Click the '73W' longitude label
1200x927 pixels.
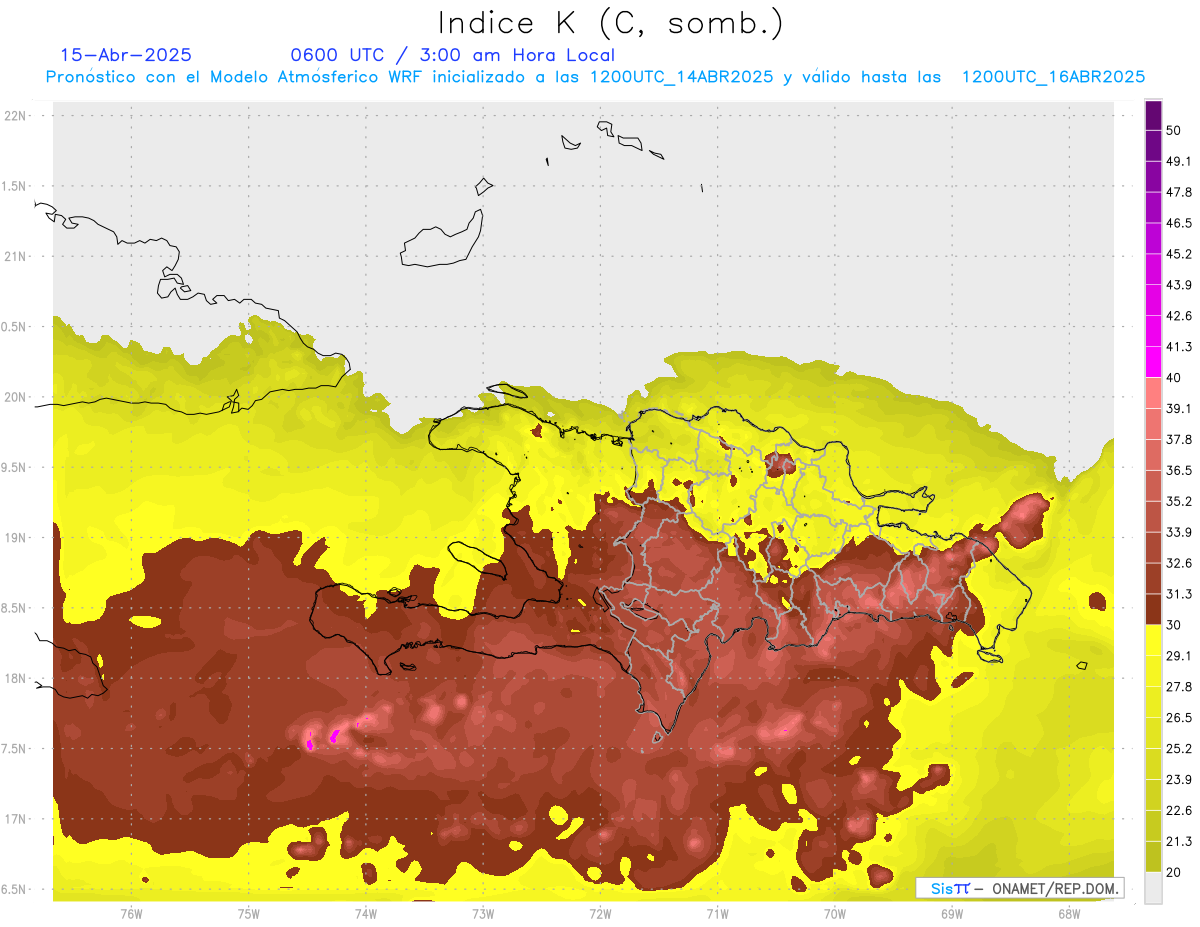(x=483, y=914)
